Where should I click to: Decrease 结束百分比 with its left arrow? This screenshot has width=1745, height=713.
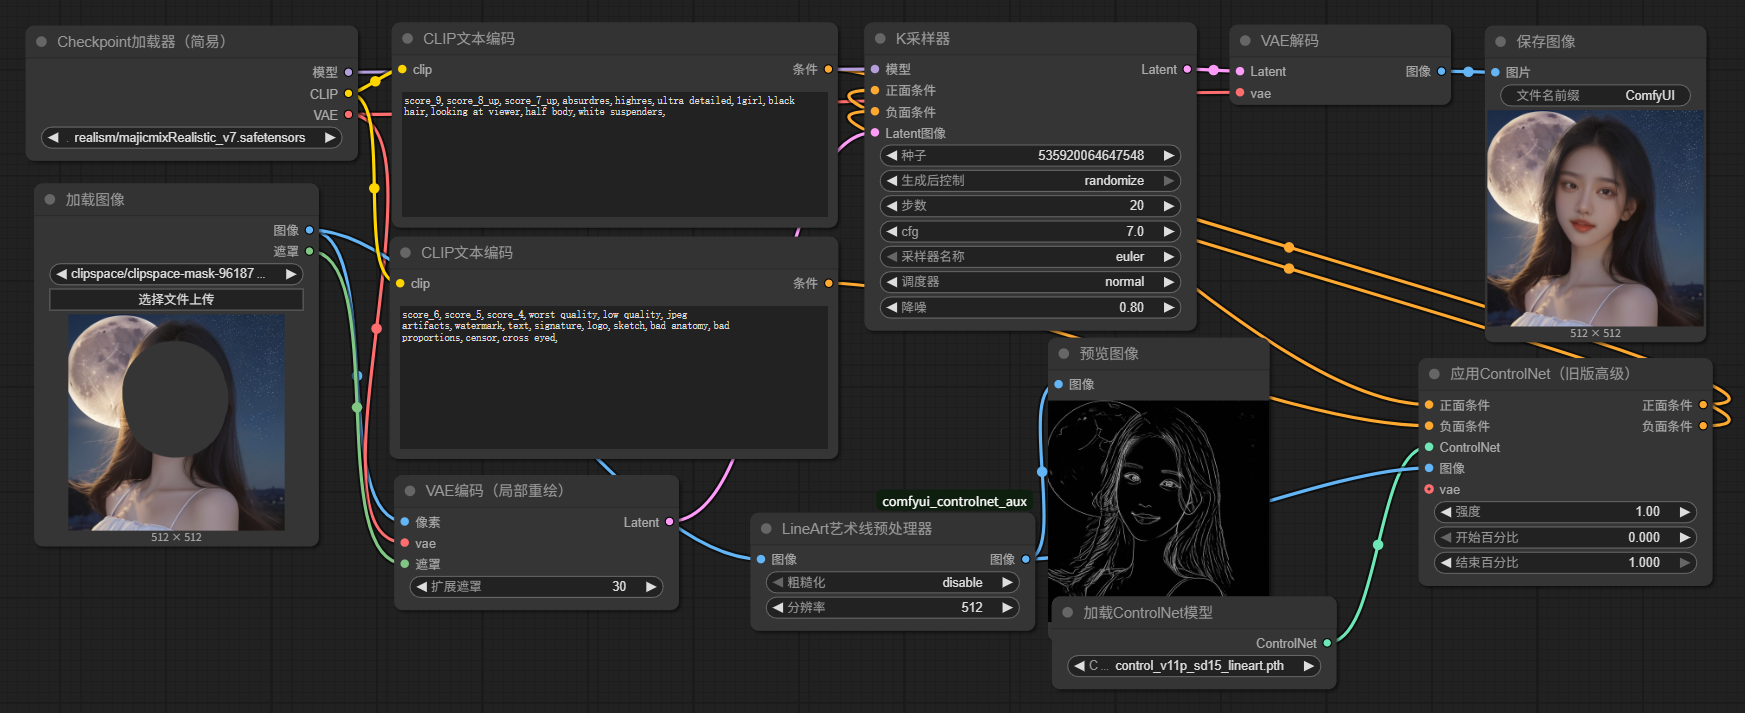1446,563
